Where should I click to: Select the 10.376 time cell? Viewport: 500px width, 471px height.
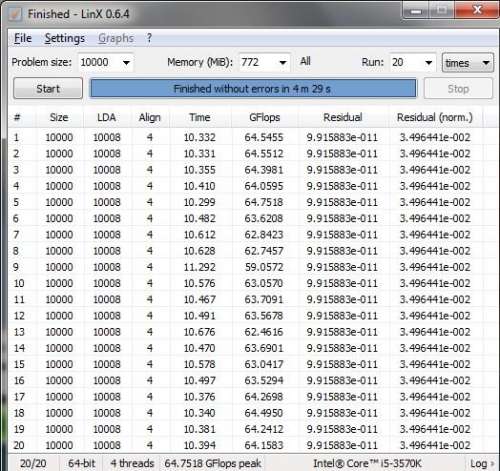[200, 397]
